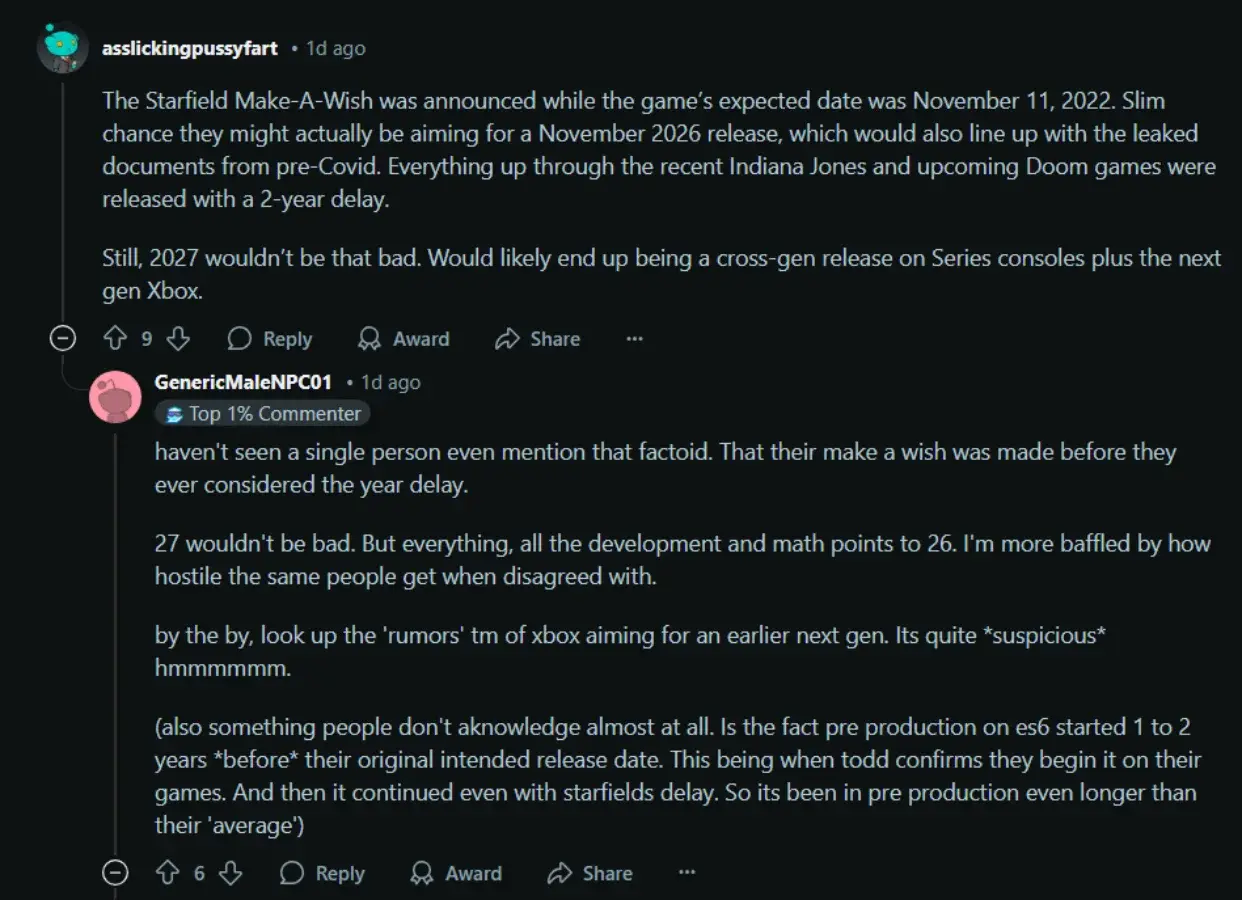Viewport: 1242px width, 900px height.
Task: Share the first comment via Share icon
Action: click(x=507, y=339)
